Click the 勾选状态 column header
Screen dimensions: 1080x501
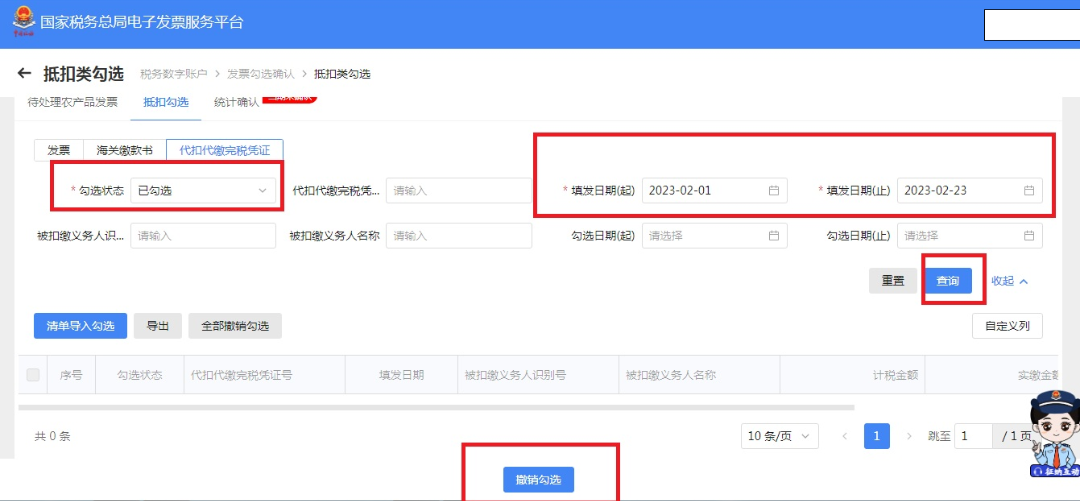(140, 375)
